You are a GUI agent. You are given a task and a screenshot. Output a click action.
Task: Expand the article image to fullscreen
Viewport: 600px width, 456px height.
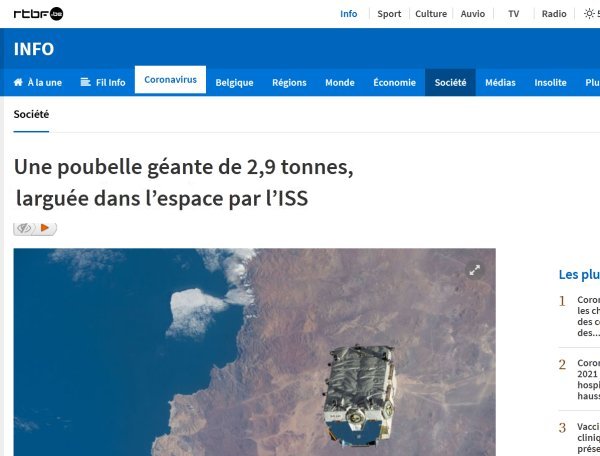(474, 270)
